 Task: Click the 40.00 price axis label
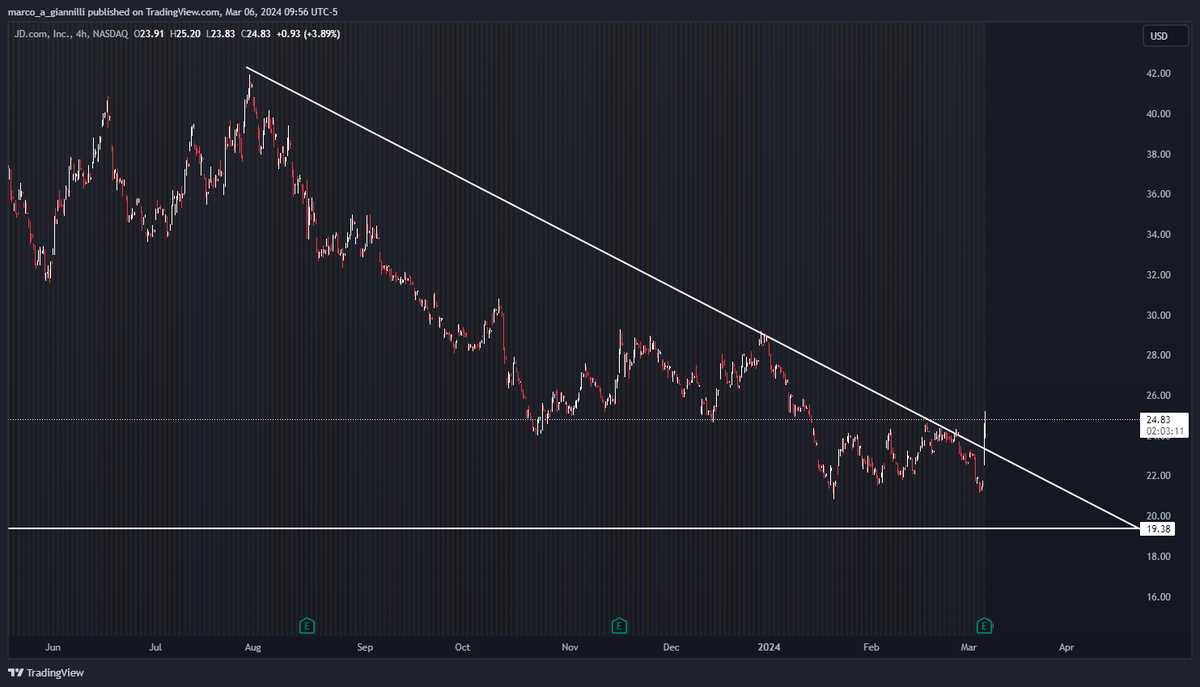(1159, 114)
